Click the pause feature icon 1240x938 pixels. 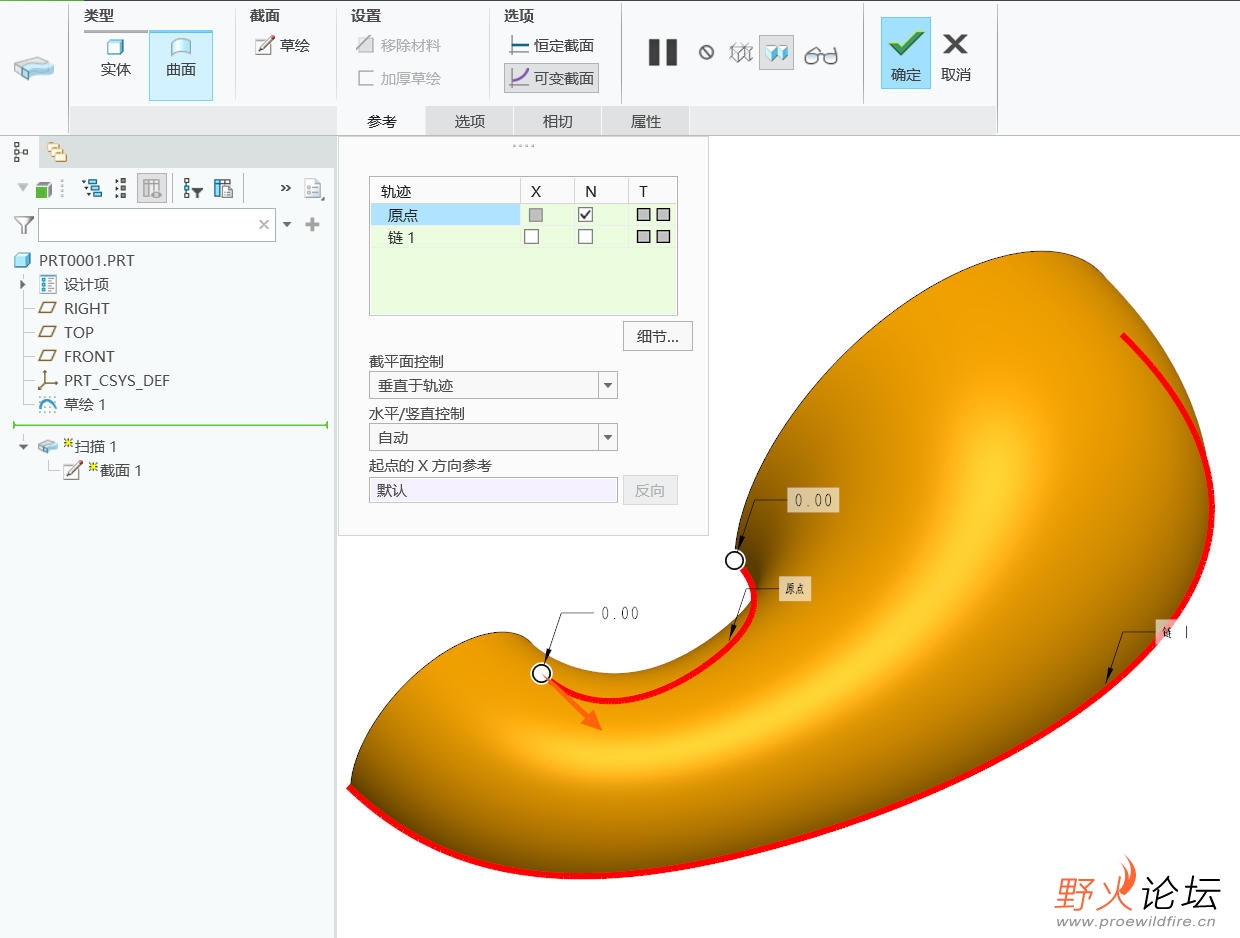663,52
